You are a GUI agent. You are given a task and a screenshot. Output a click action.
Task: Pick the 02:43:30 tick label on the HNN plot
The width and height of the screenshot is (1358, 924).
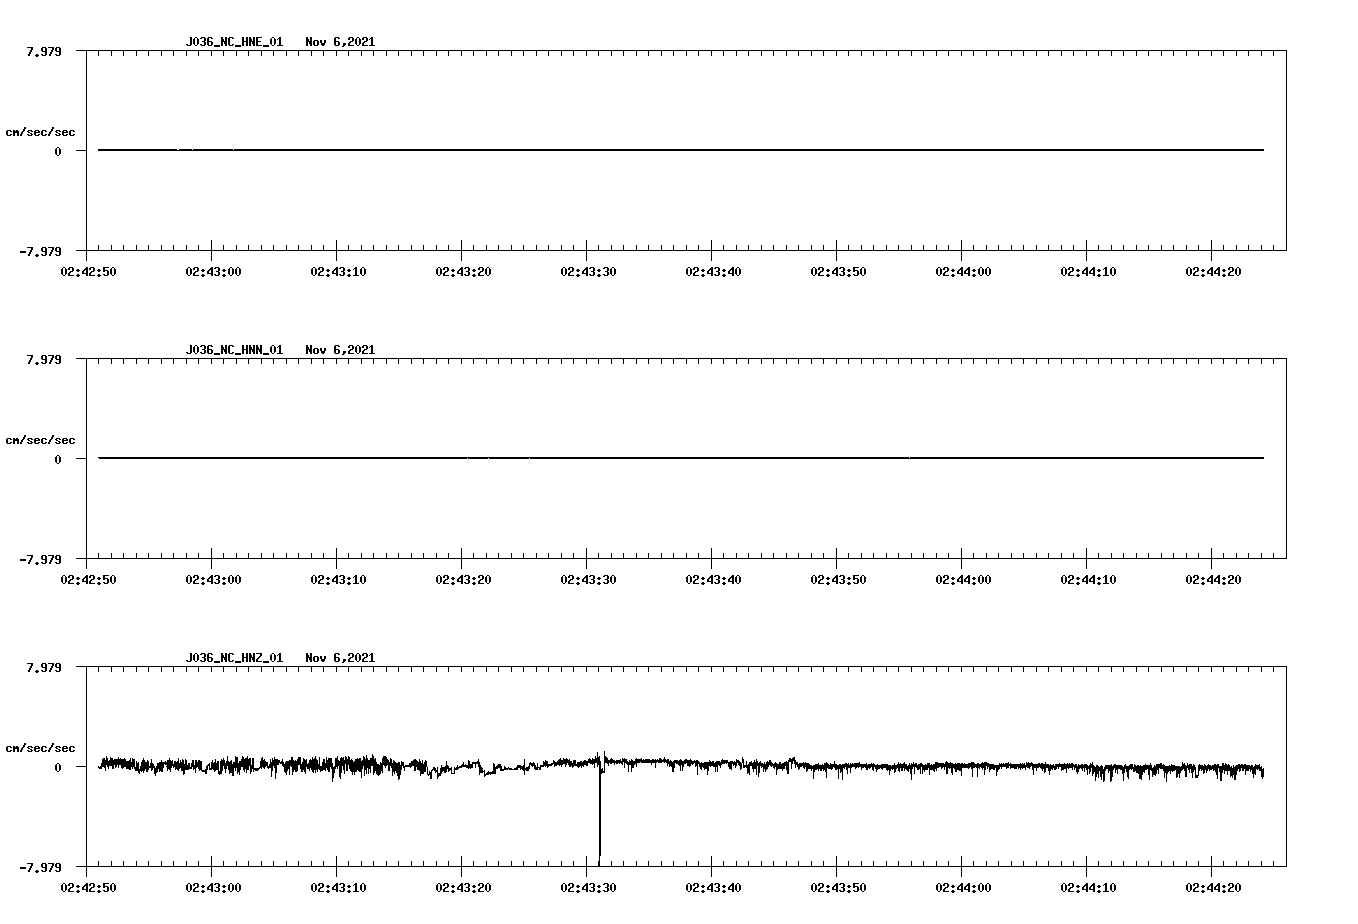click(x=587, y=579)
